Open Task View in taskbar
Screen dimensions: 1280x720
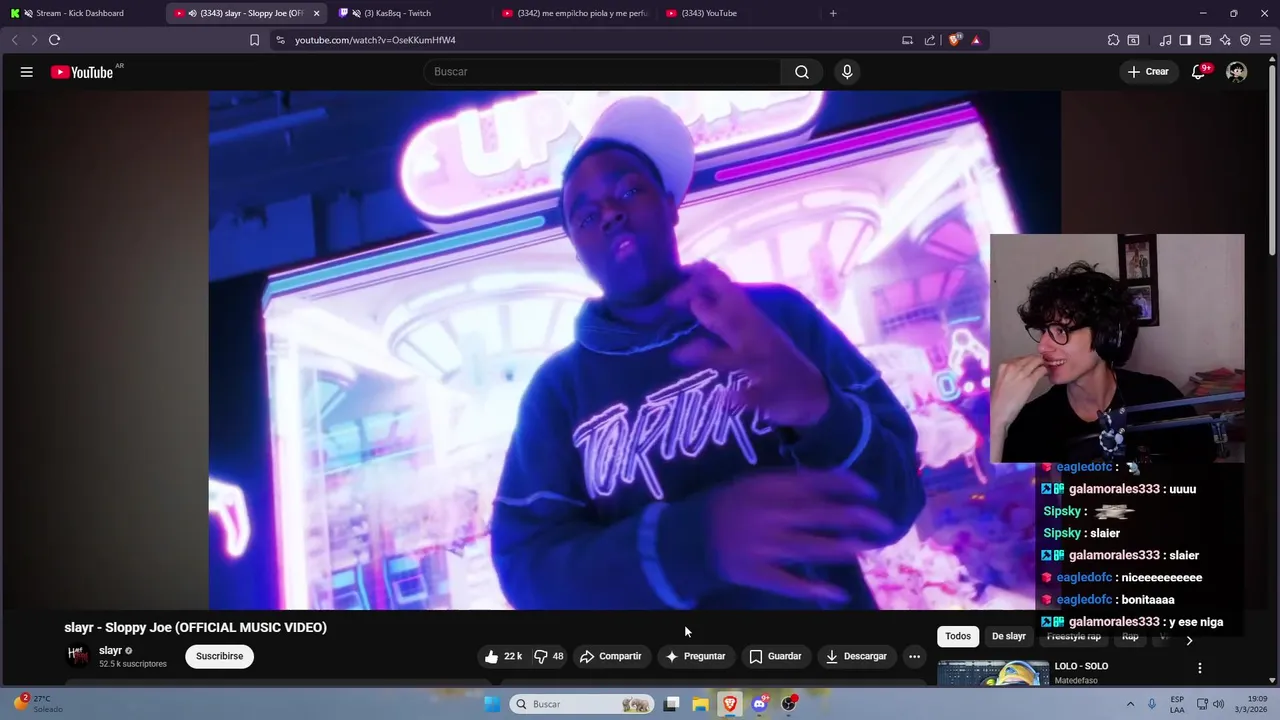pyautogui.click(x=671, y=704)
